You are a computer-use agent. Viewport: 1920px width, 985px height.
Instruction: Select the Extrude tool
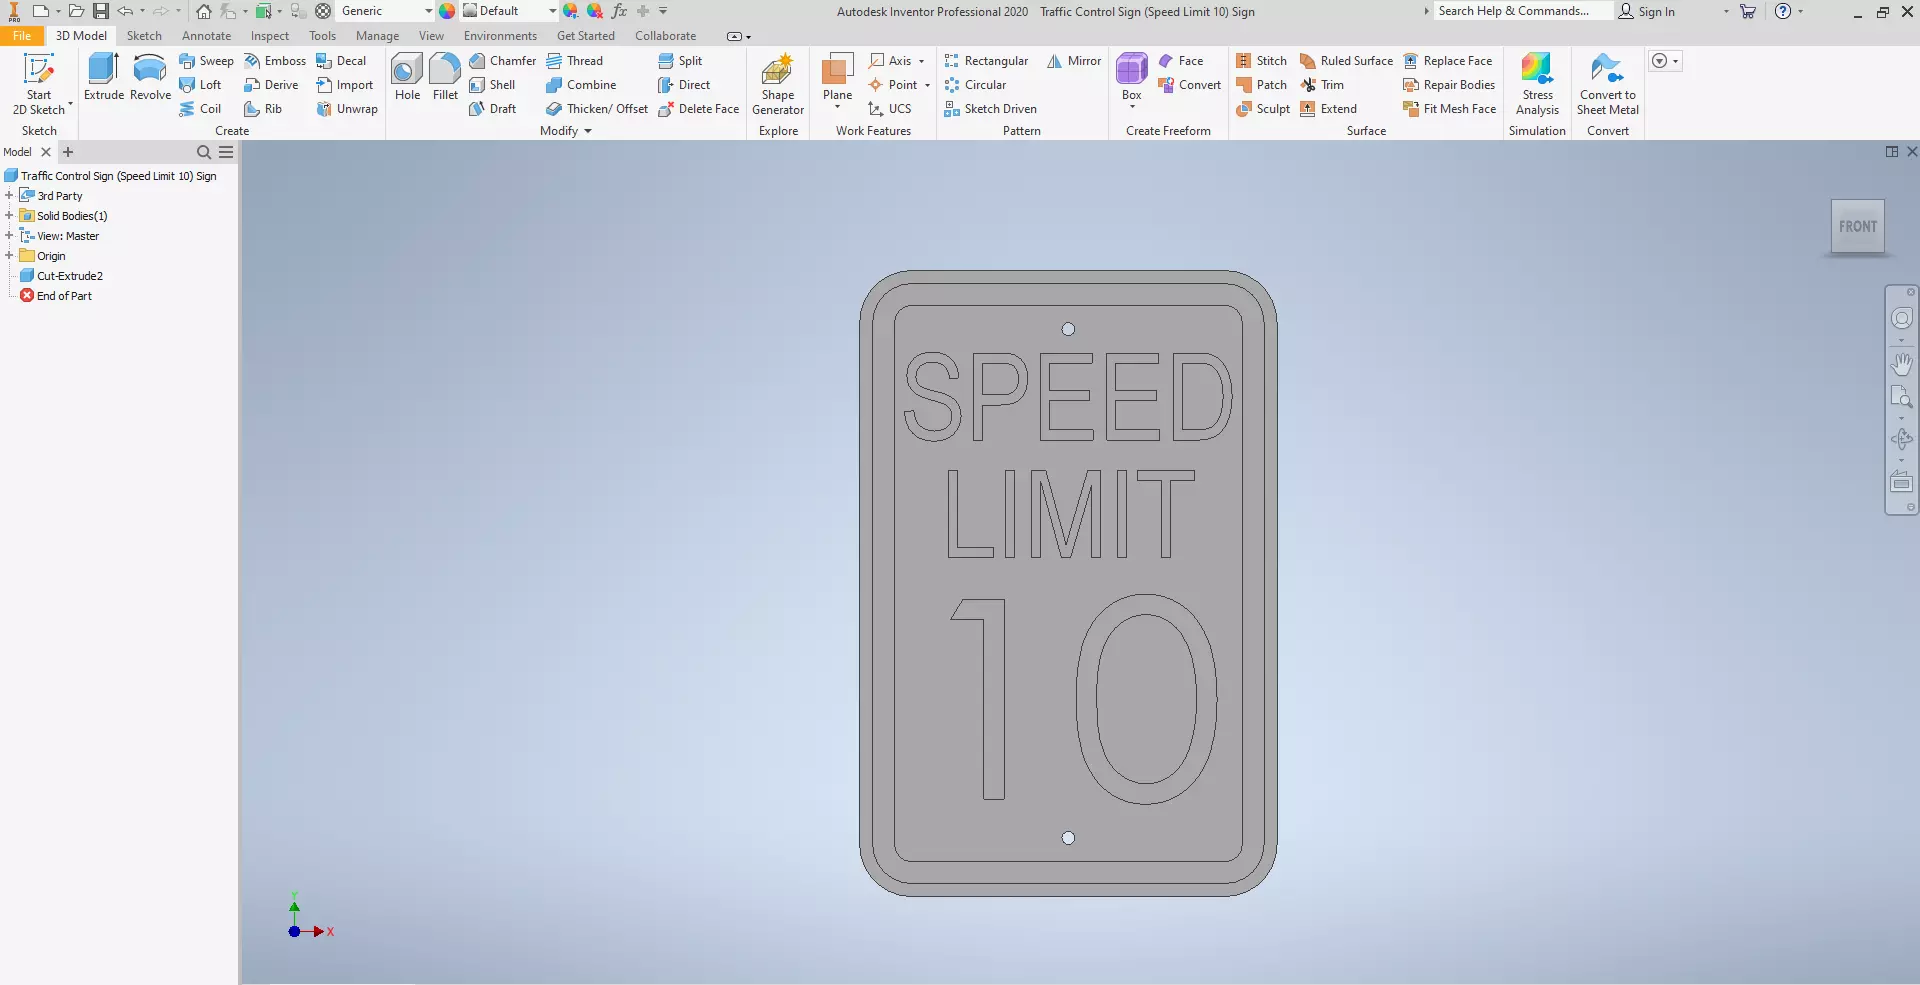pyautogui.click(x=104, y=78)
